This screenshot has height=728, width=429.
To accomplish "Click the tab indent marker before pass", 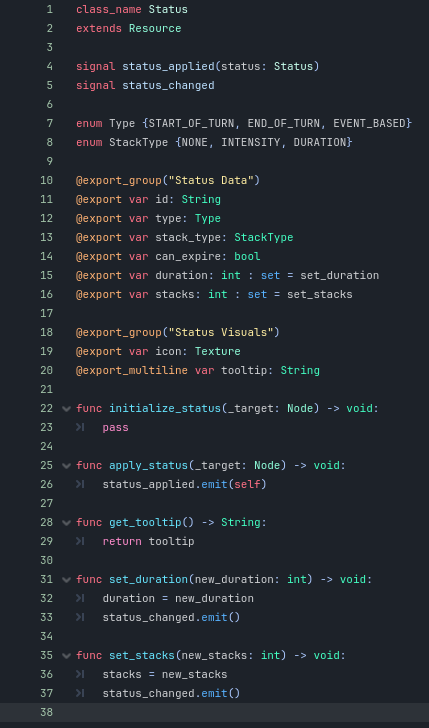I will (x=80, y=427).
